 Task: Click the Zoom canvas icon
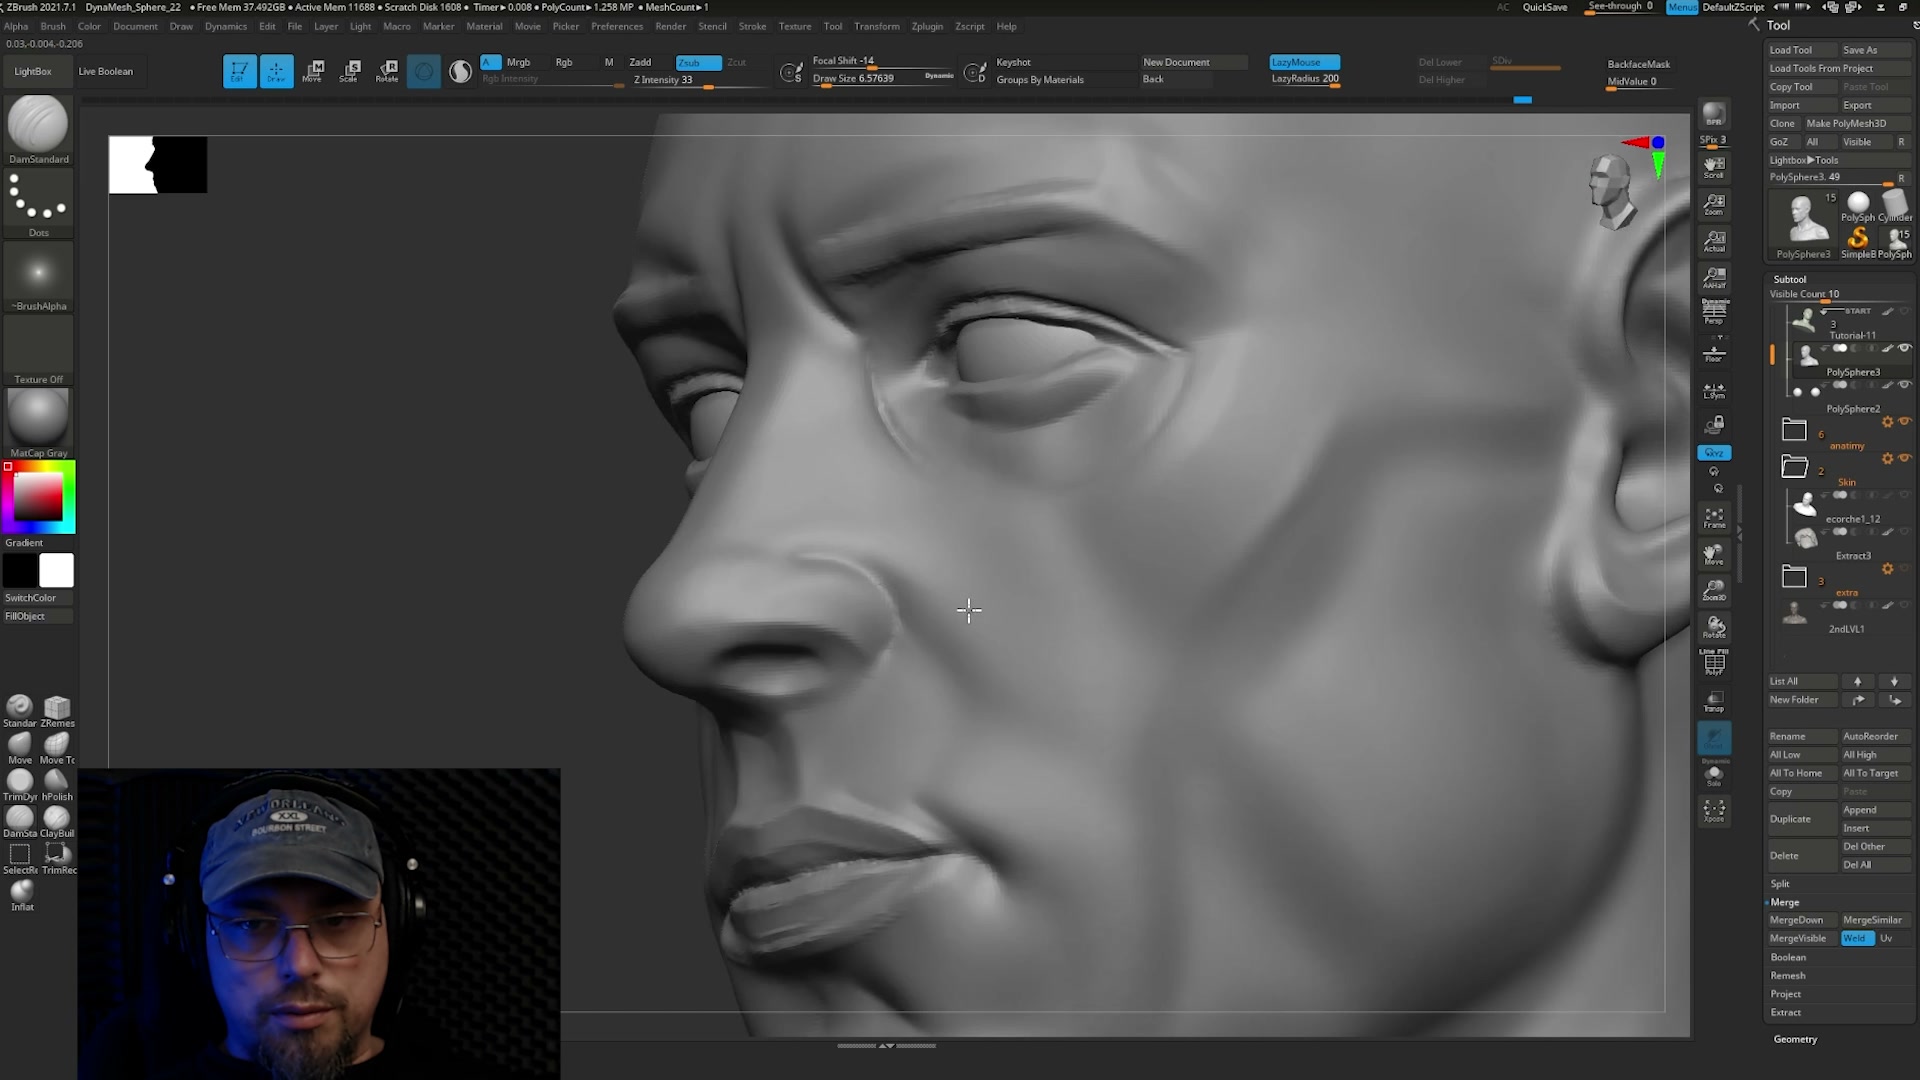coord(1714,204)
